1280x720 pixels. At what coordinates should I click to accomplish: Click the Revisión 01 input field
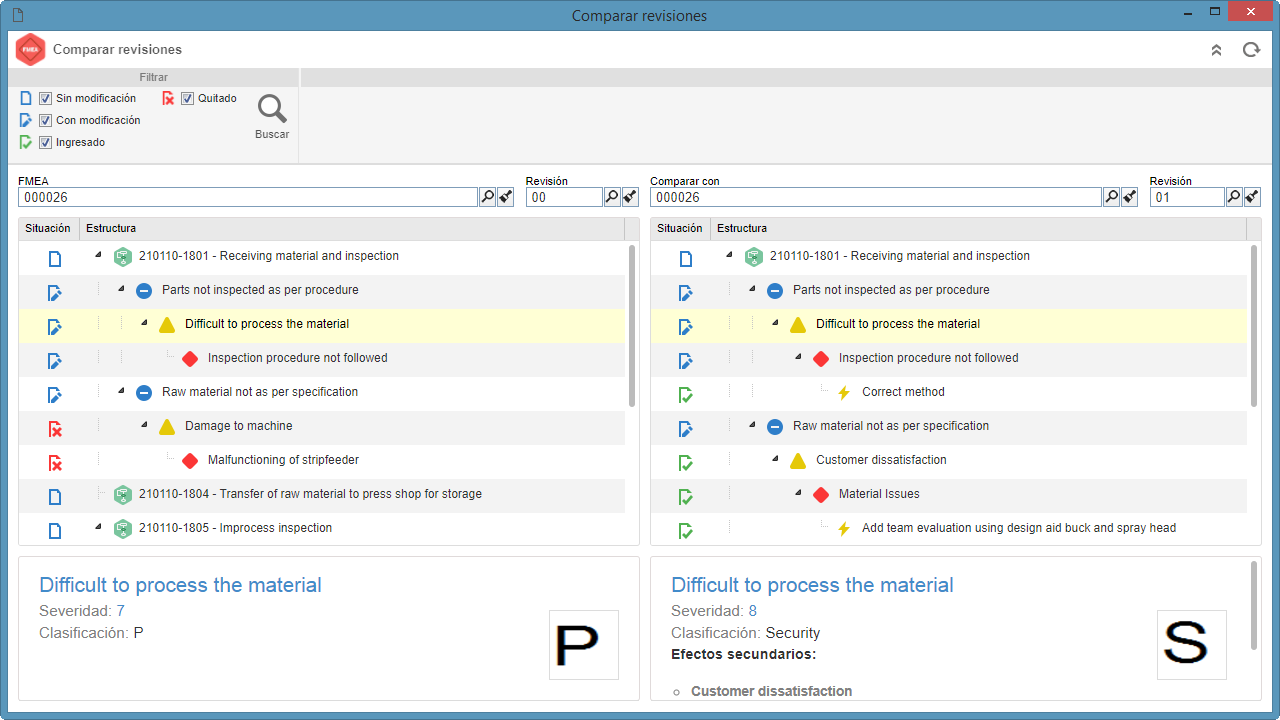pos(1187,197)
